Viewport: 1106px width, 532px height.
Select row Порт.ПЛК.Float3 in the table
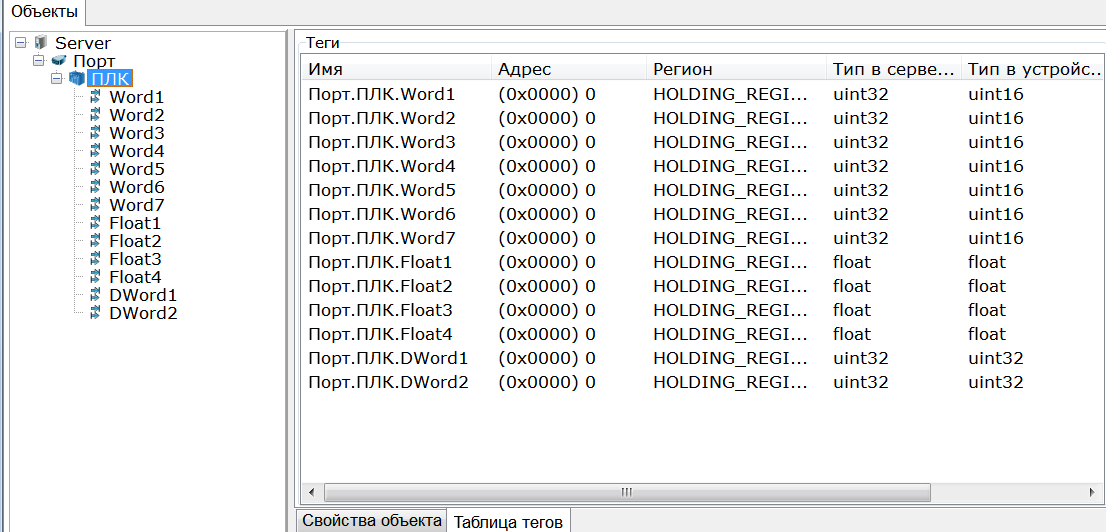381,310
